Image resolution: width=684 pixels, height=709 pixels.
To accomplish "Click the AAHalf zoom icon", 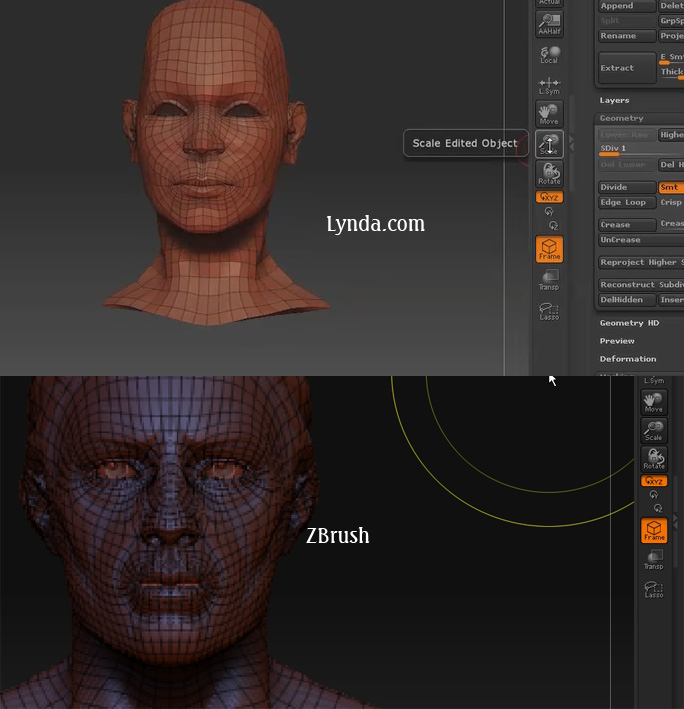I will tap(549, 23).
